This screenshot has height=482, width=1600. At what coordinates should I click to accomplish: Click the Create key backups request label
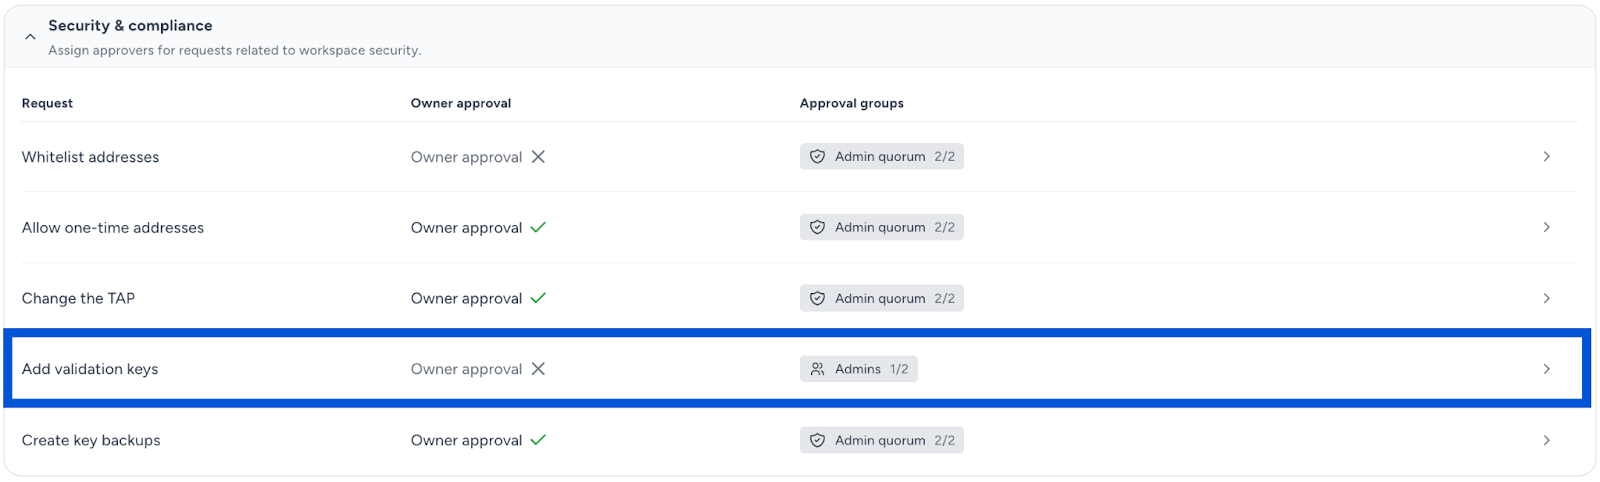pos(91,441)
